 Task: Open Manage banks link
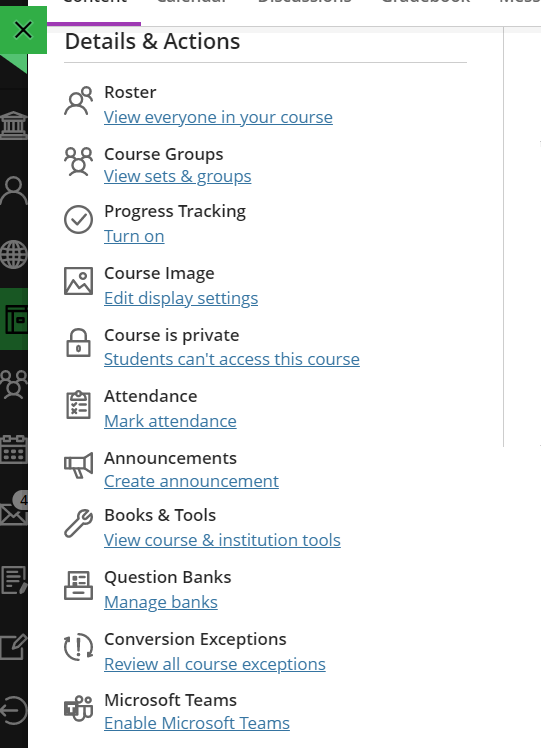point(161,602)
